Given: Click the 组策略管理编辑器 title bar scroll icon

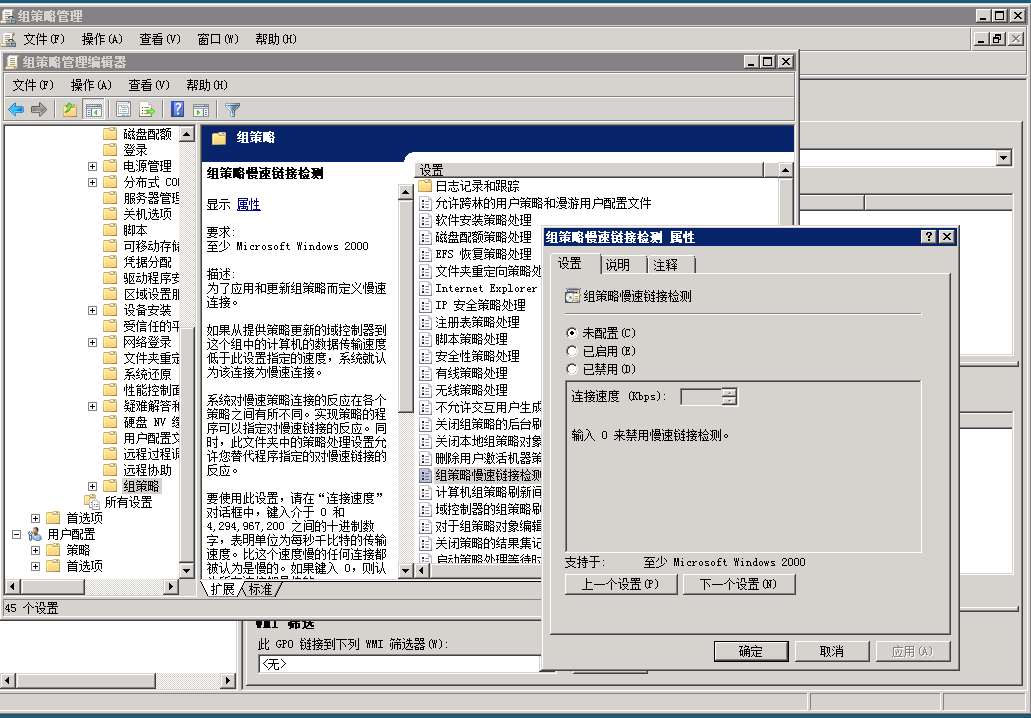Looking at the screenshot, I should (x=11, y=62).
